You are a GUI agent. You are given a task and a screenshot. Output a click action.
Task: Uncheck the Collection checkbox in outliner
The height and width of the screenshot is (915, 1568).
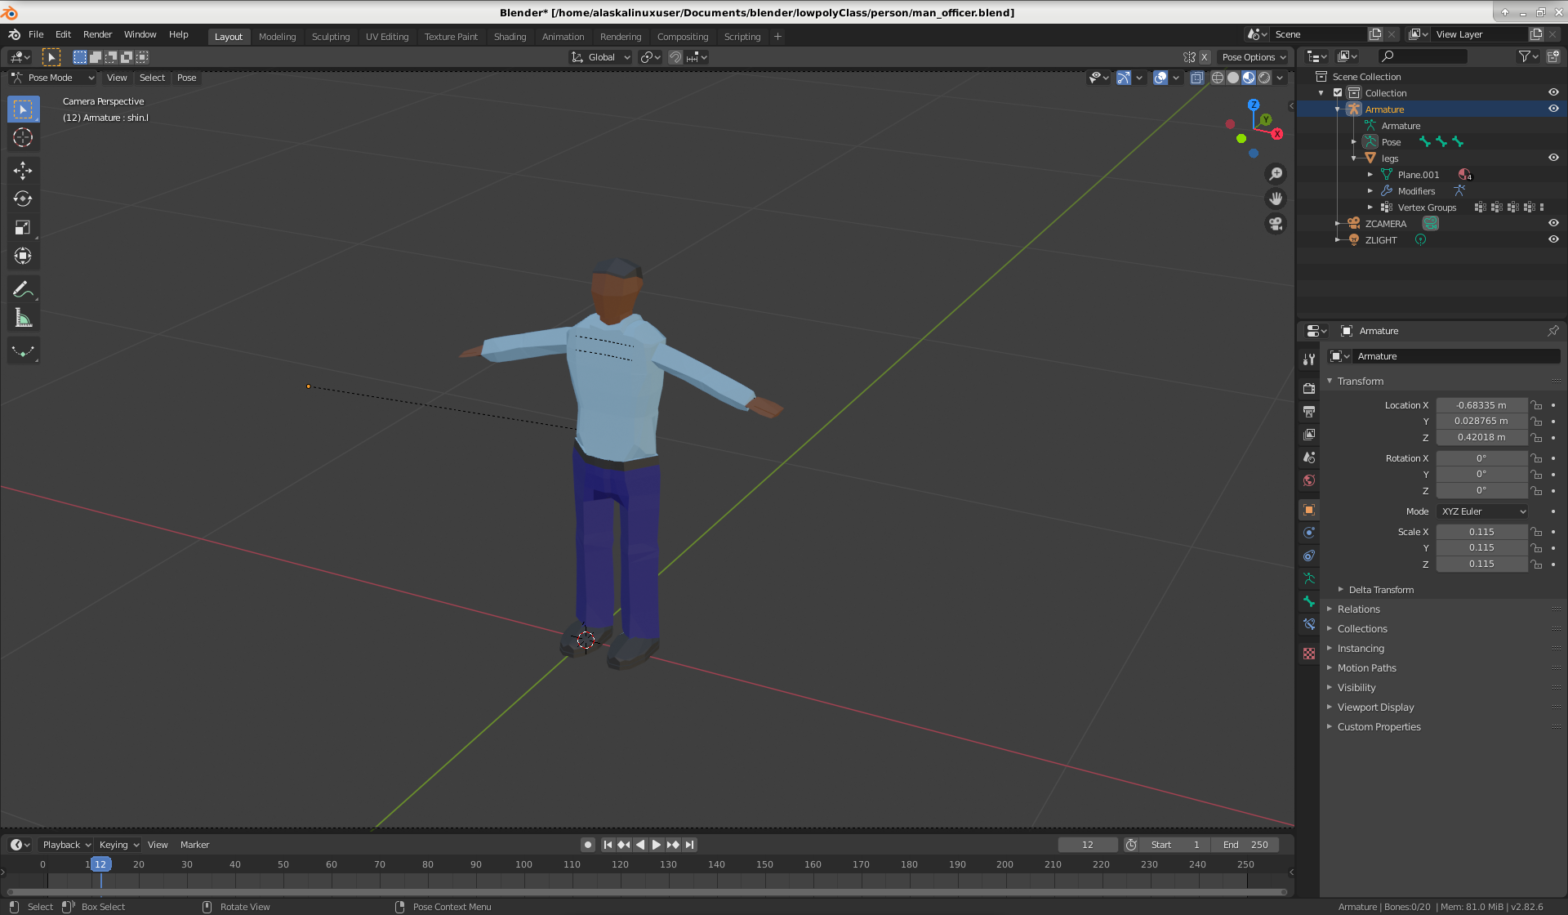(1337, 93)
